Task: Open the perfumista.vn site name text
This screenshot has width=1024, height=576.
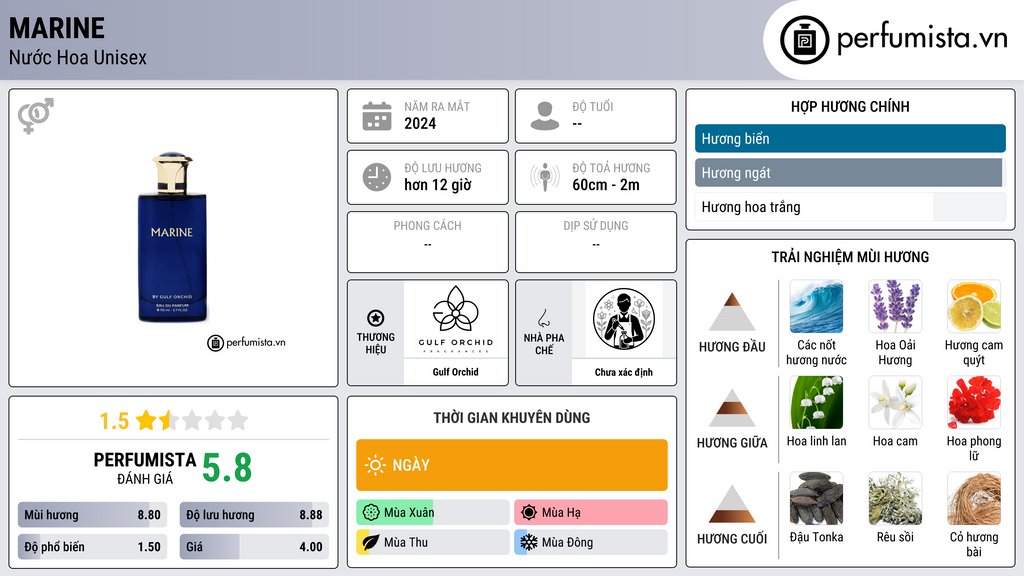Action: [922, 39]
